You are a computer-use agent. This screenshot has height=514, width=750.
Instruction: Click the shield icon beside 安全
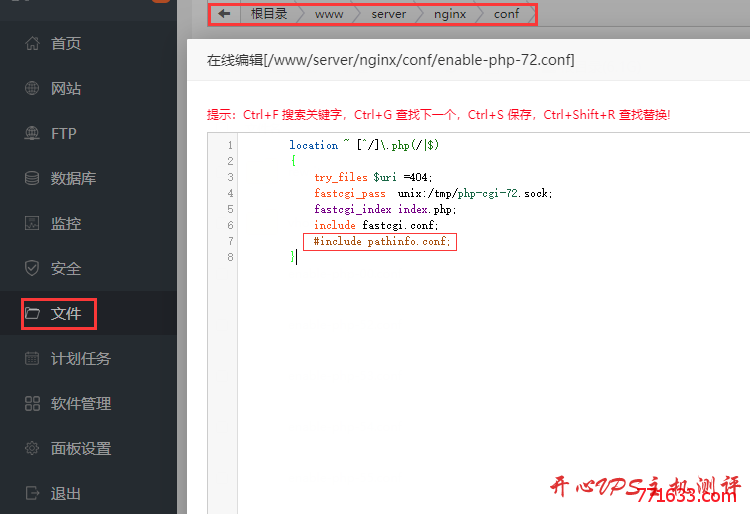[x=32, y=268]
